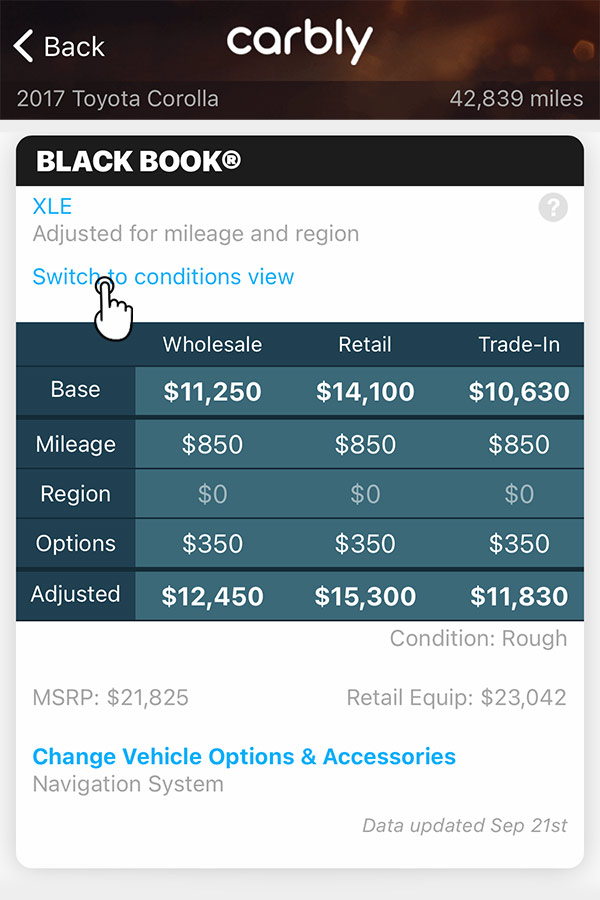Screen dimensions: 600x900
Task: Tap the Options adjustment of $350
Action: (x=211, y=543)
